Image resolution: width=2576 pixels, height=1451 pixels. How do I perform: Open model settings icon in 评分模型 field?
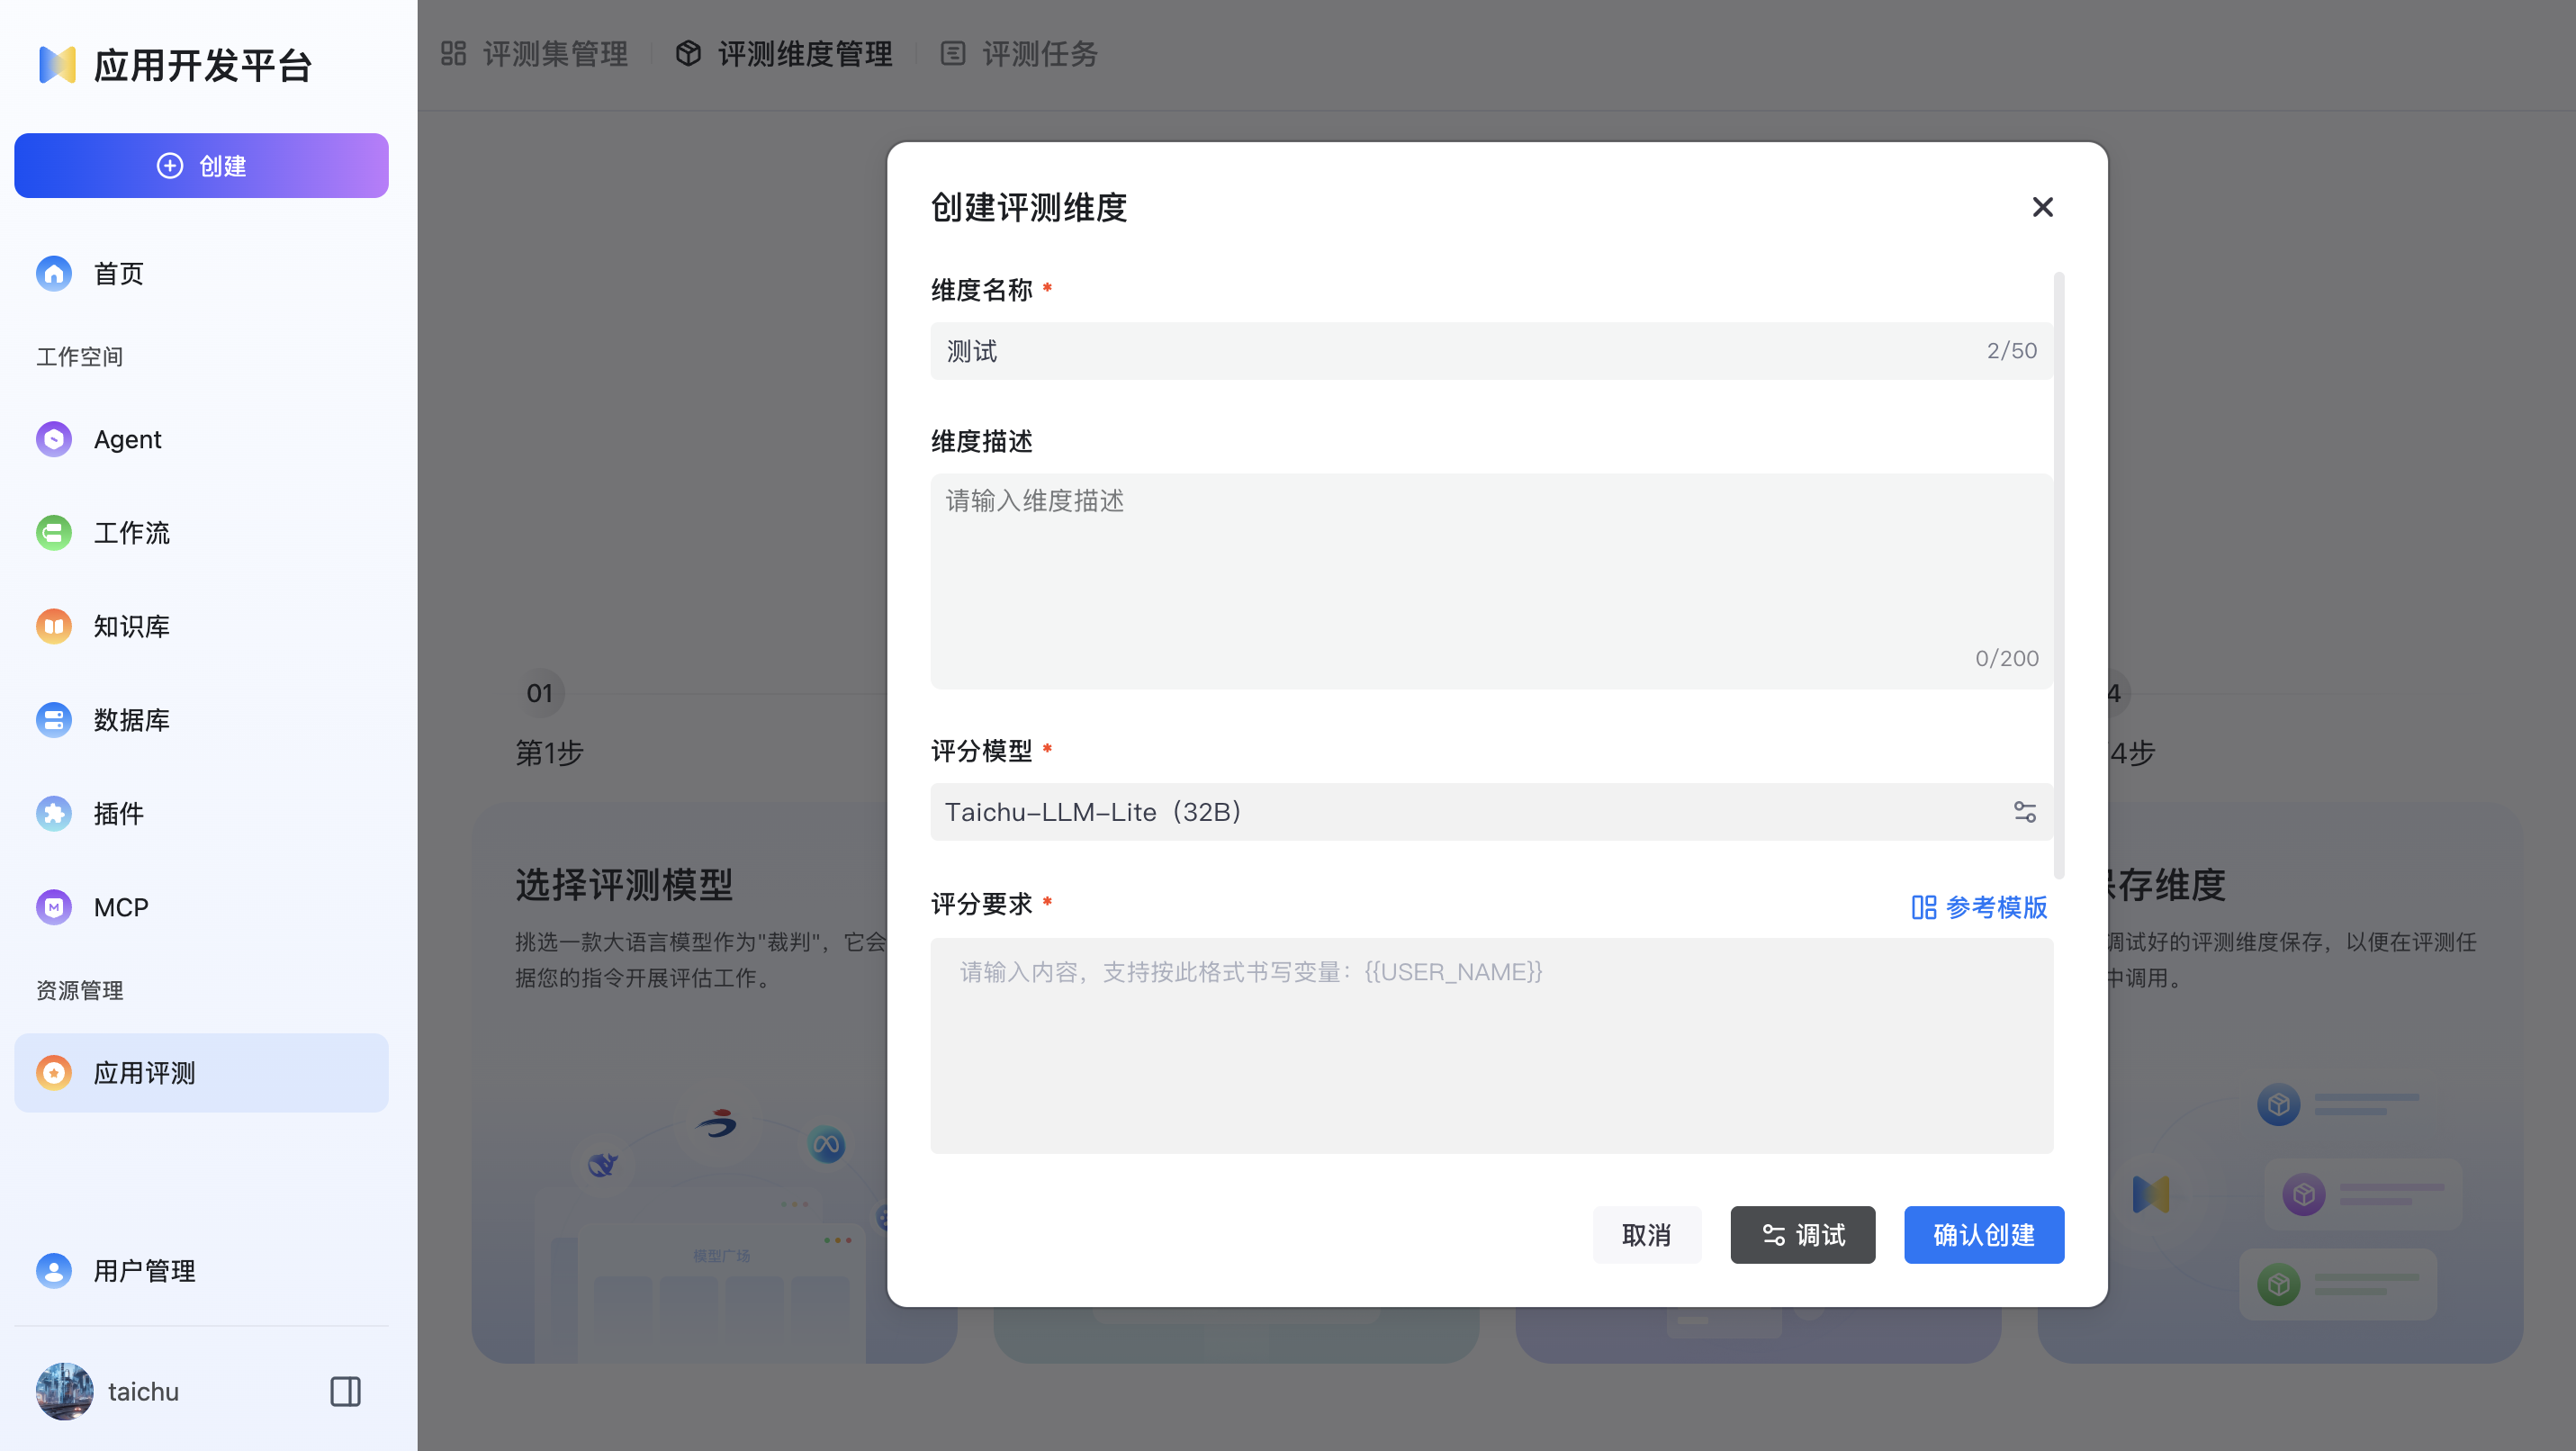[2024, 812]
